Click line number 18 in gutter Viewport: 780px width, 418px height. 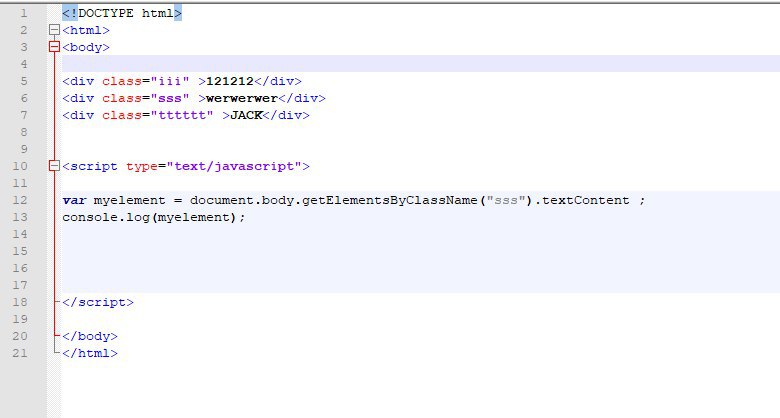point(20,302)
